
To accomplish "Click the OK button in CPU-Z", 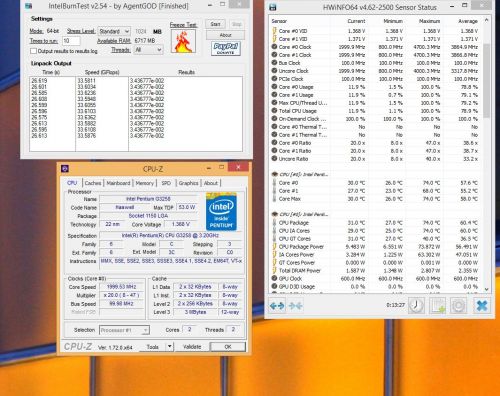I will point(228,347).
